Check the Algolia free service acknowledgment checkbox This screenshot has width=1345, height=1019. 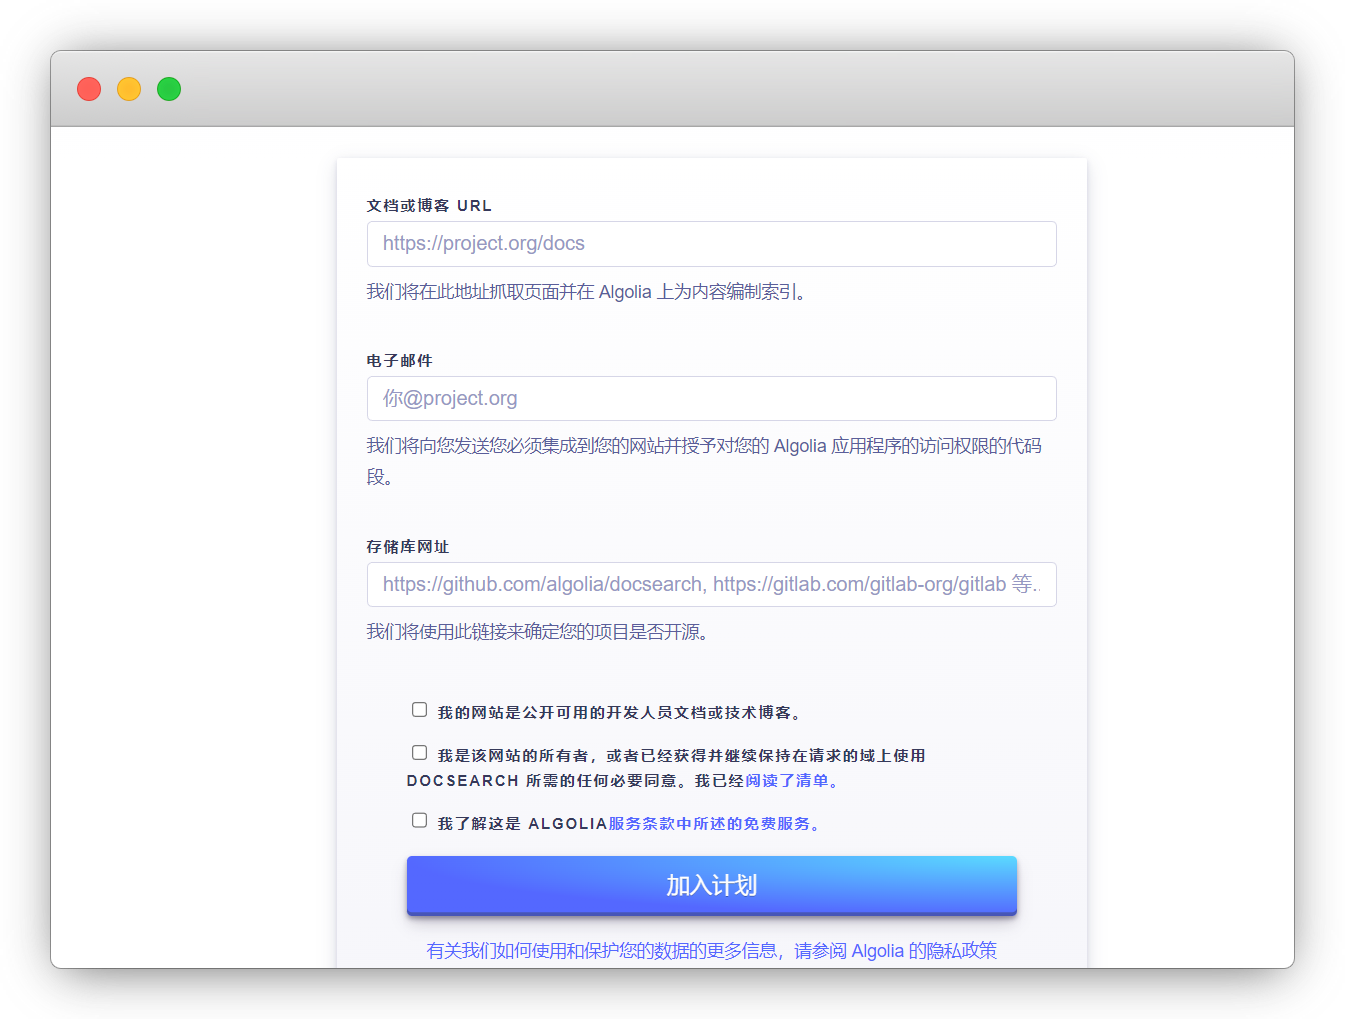tap(419, 820)
